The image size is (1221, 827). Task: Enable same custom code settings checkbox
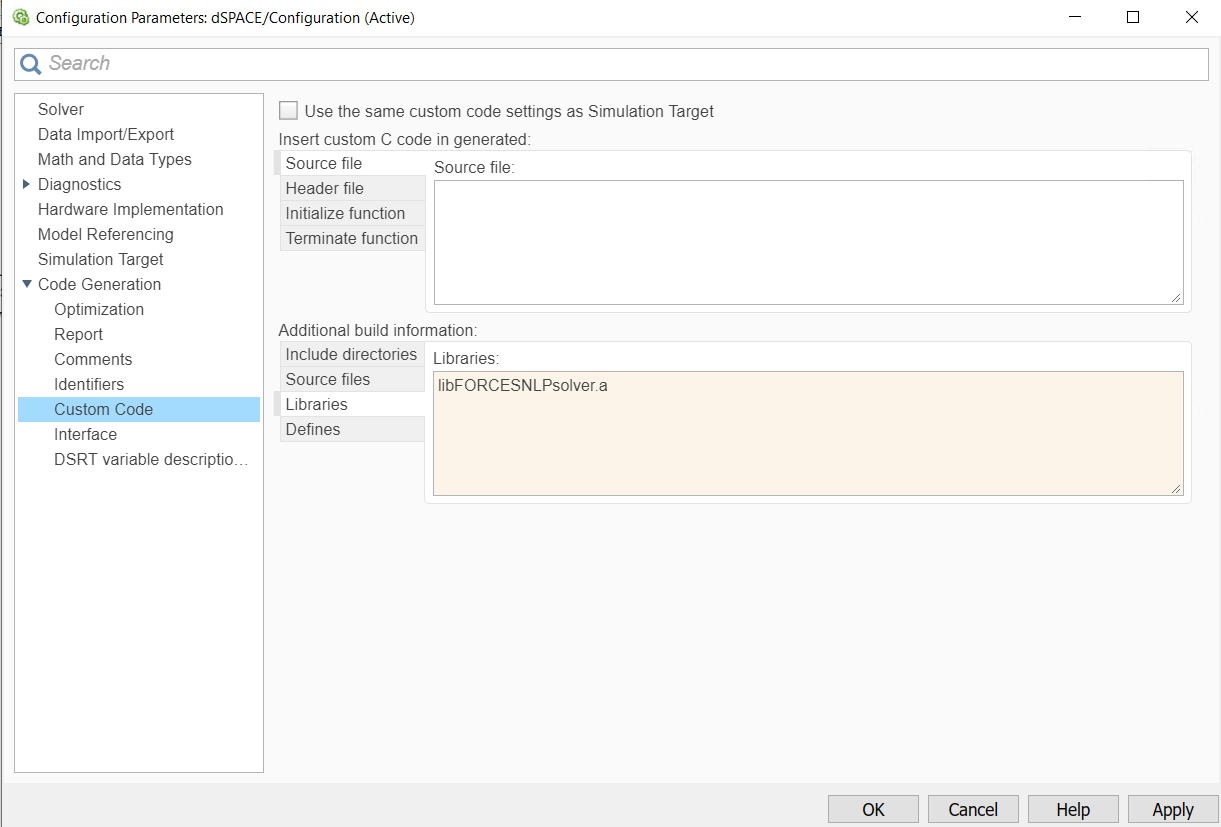[288, 111]
